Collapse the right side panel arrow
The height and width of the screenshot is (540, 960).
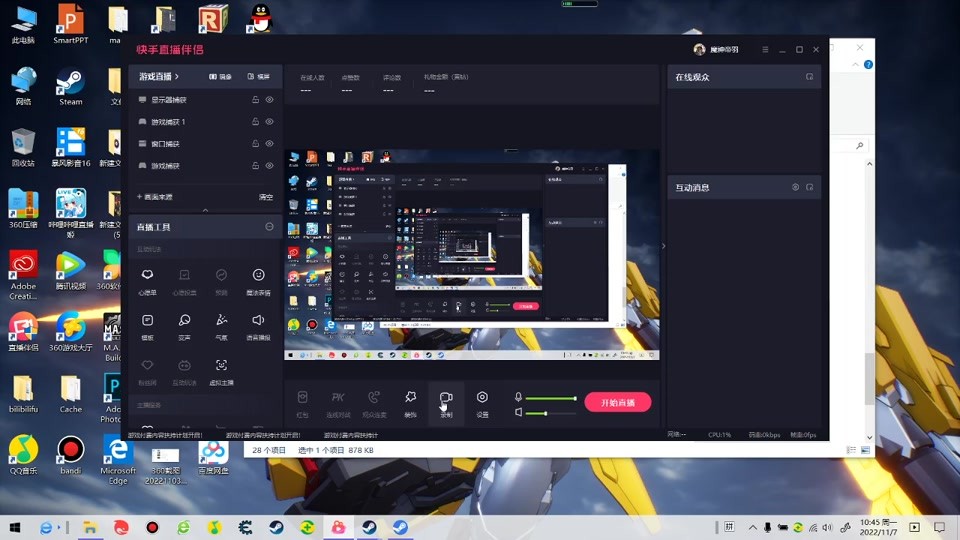(663, 246)
